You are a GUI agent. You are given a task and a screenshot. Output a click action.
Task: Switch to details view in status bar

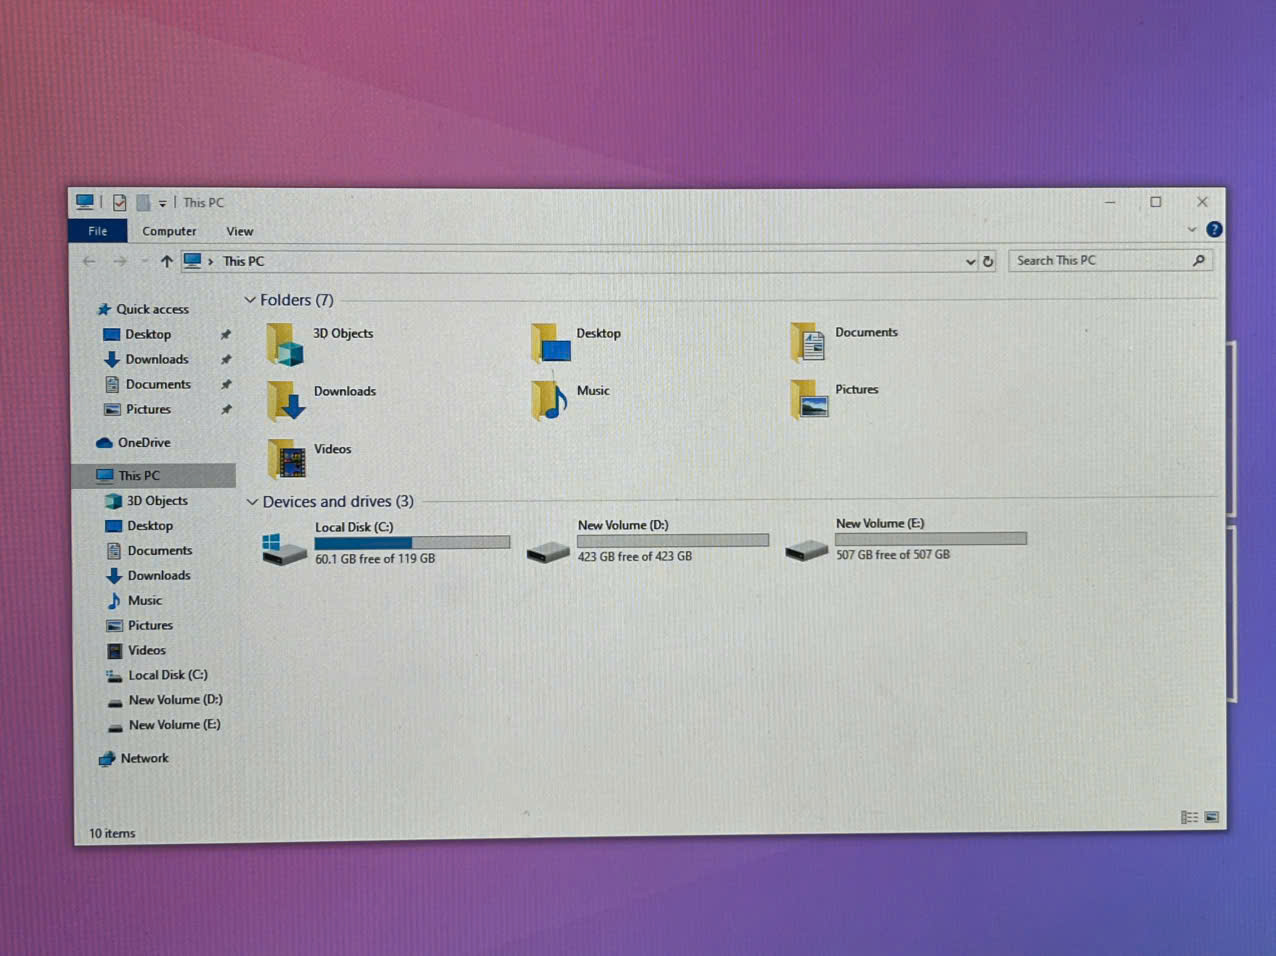[x=1189, y=817]
